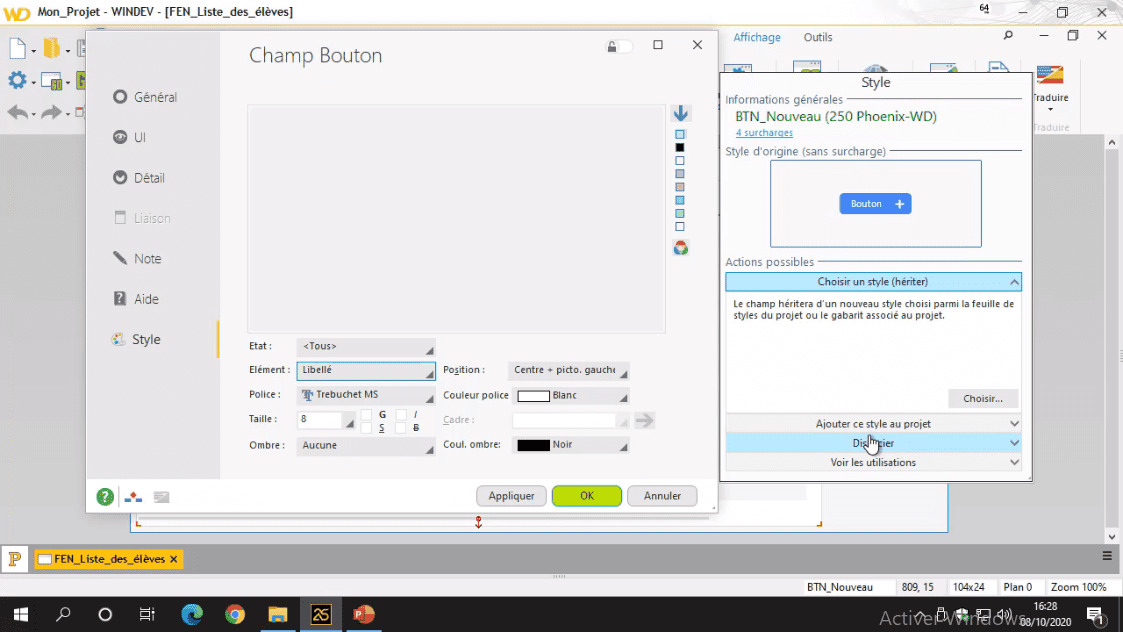Open the Détail tab

[140, 178]
